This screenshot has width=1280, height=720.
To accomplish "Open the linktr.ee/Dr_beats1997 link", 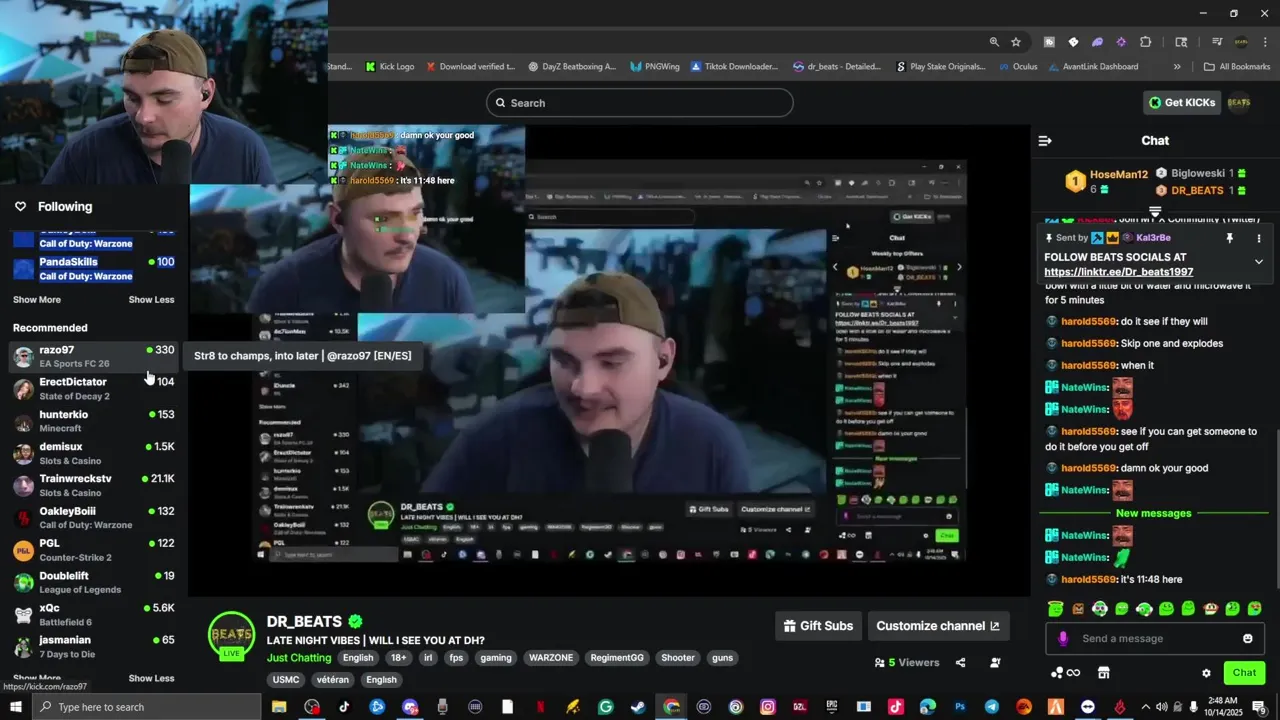I will pos(1118,272).
